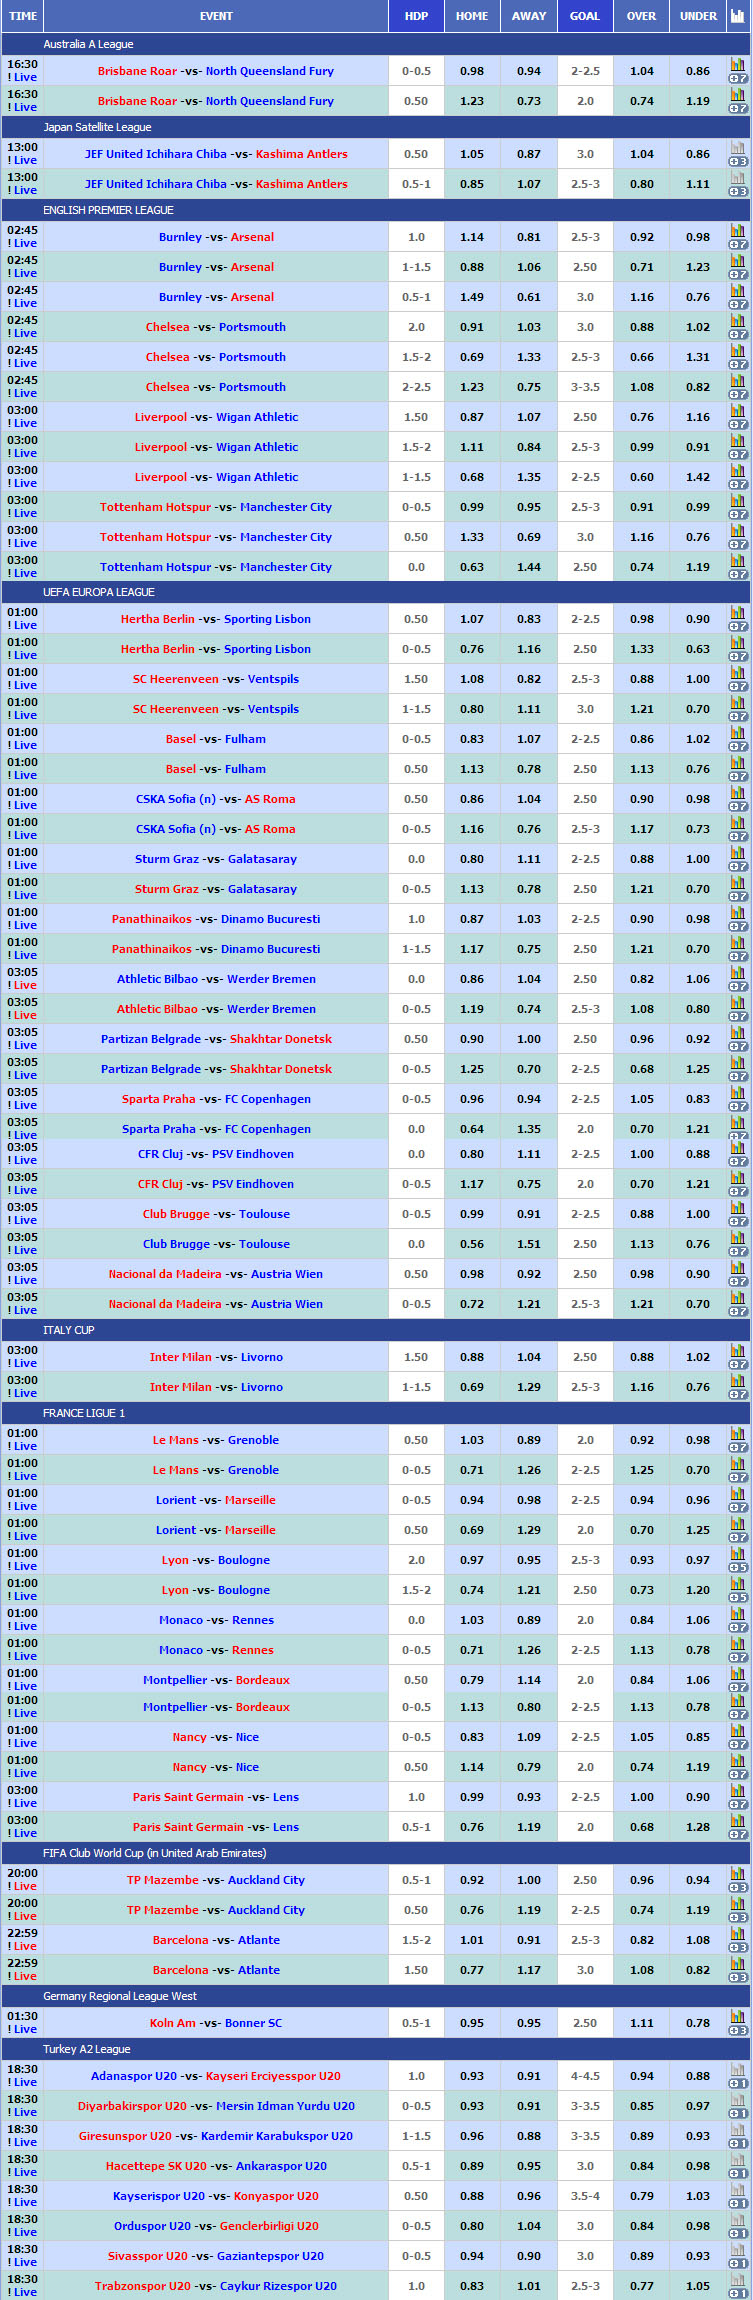Viewport: 753px width, 2300px height.
Task: Select Tottenham Hotspur home odds 1.33
Action: tap(472, 537)
